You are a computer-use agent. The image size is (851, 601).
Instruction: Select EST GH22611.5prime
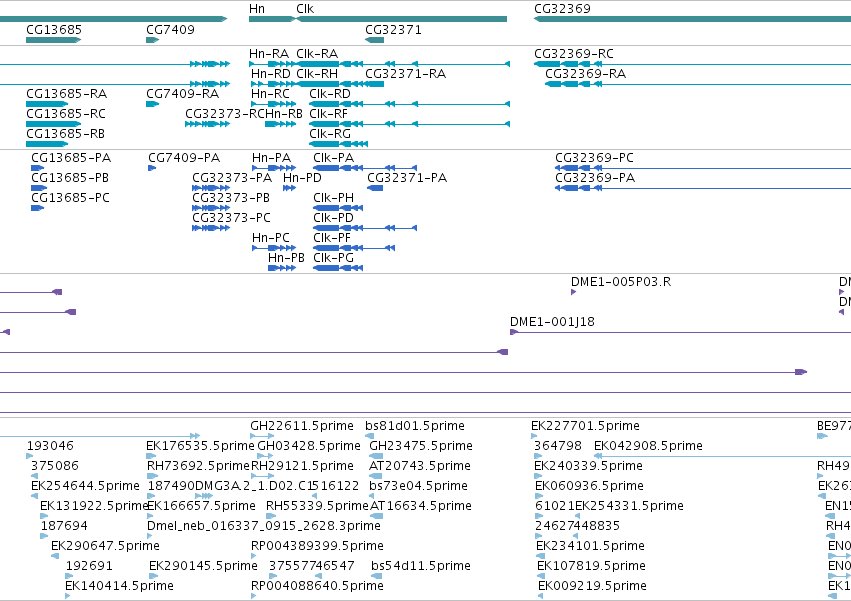click(x=302, y=426)
